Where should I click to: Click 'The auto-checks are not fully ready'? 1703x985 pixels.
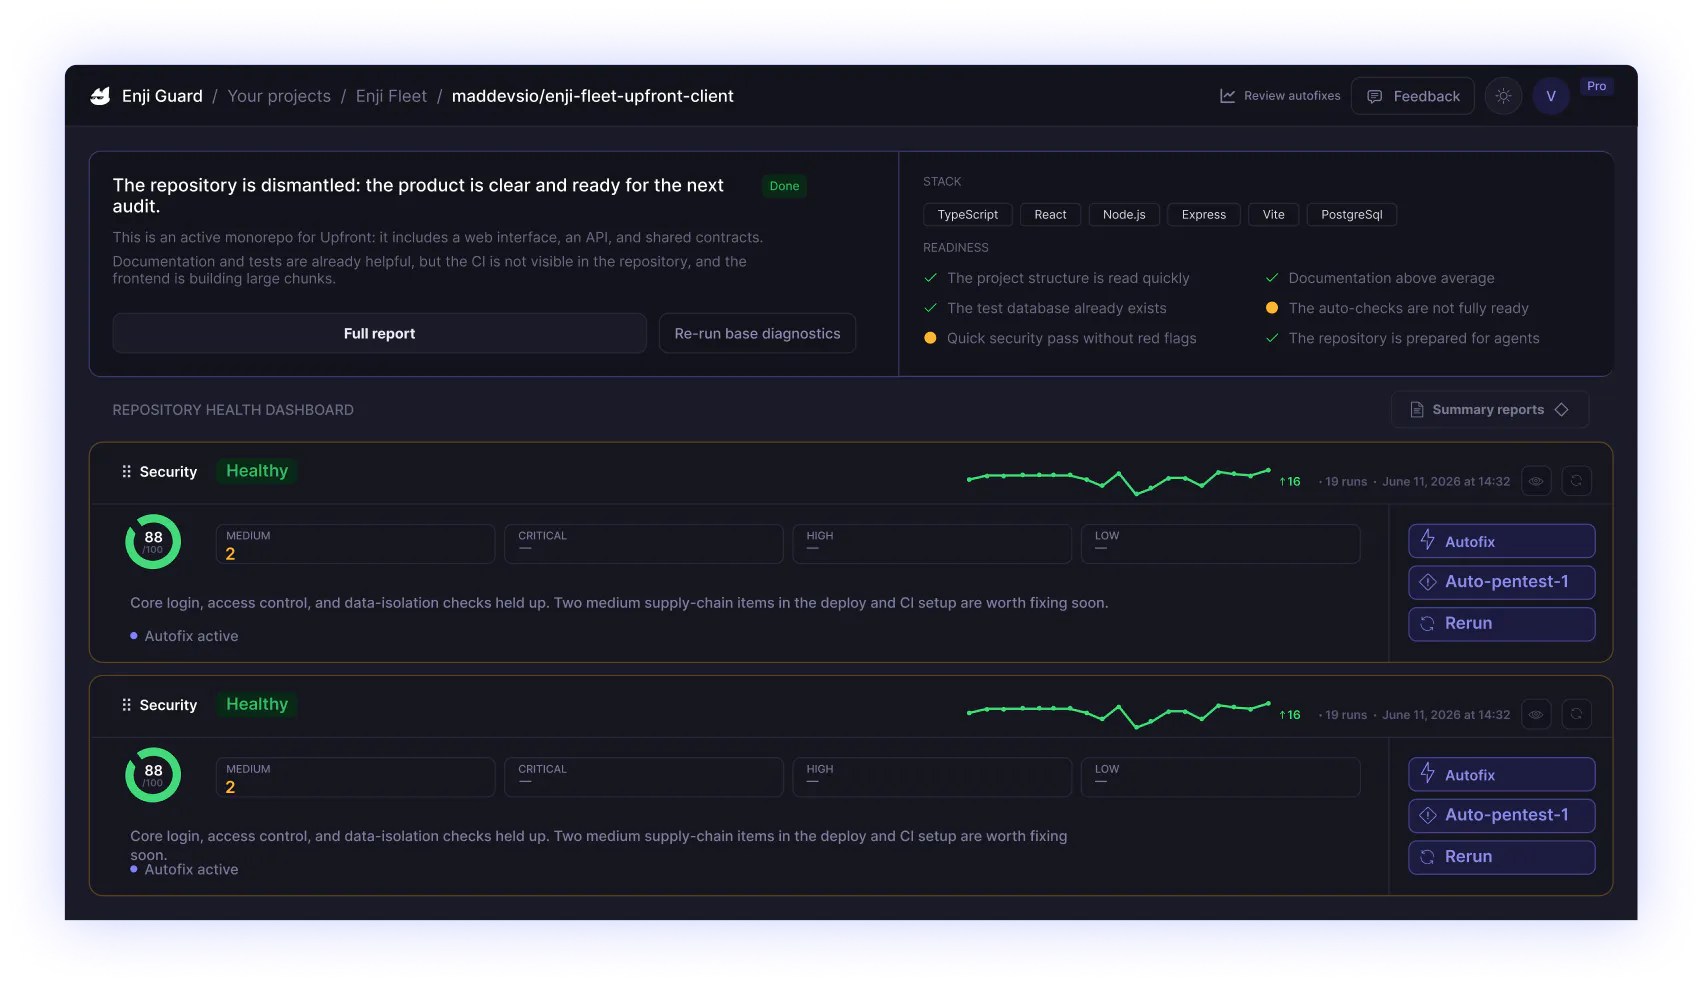1408,308
